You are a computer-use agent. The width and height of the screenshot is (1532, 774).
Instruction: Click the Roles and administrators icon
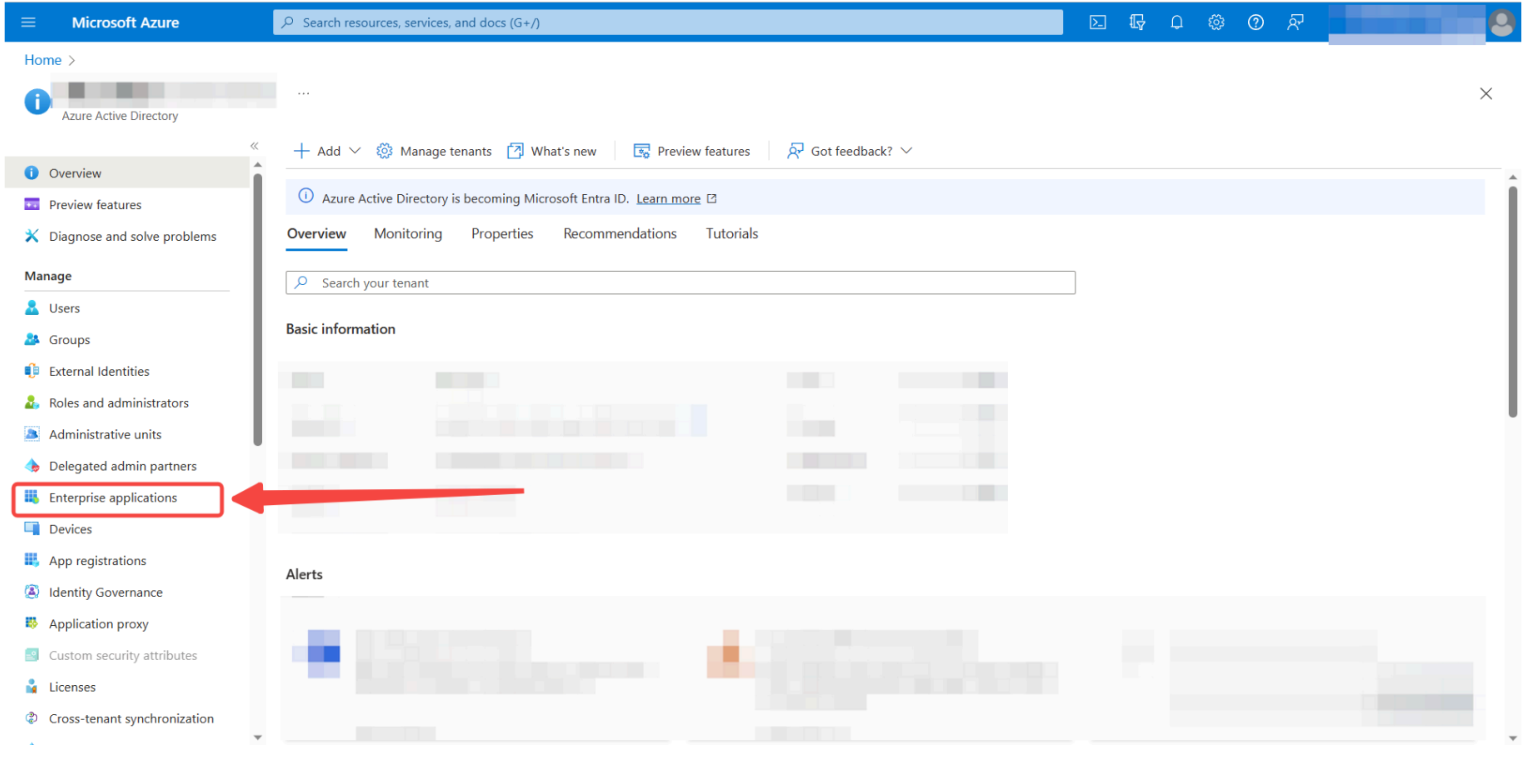[x=32, y=403]
